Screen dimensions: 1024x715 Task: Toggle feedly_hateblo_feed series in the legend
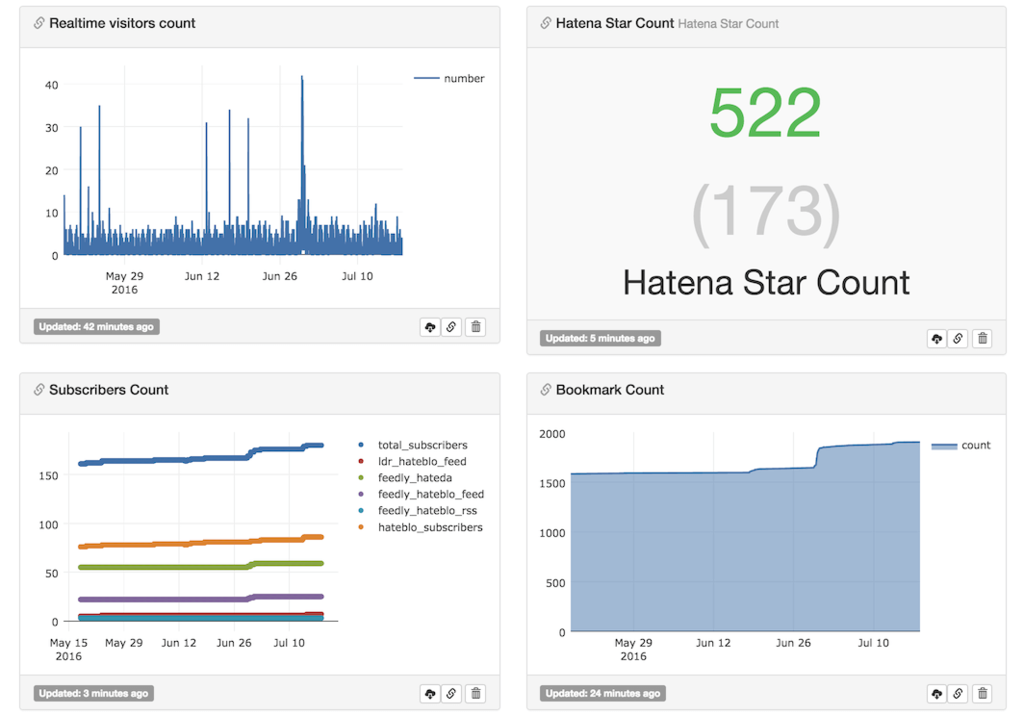point(421,494)
